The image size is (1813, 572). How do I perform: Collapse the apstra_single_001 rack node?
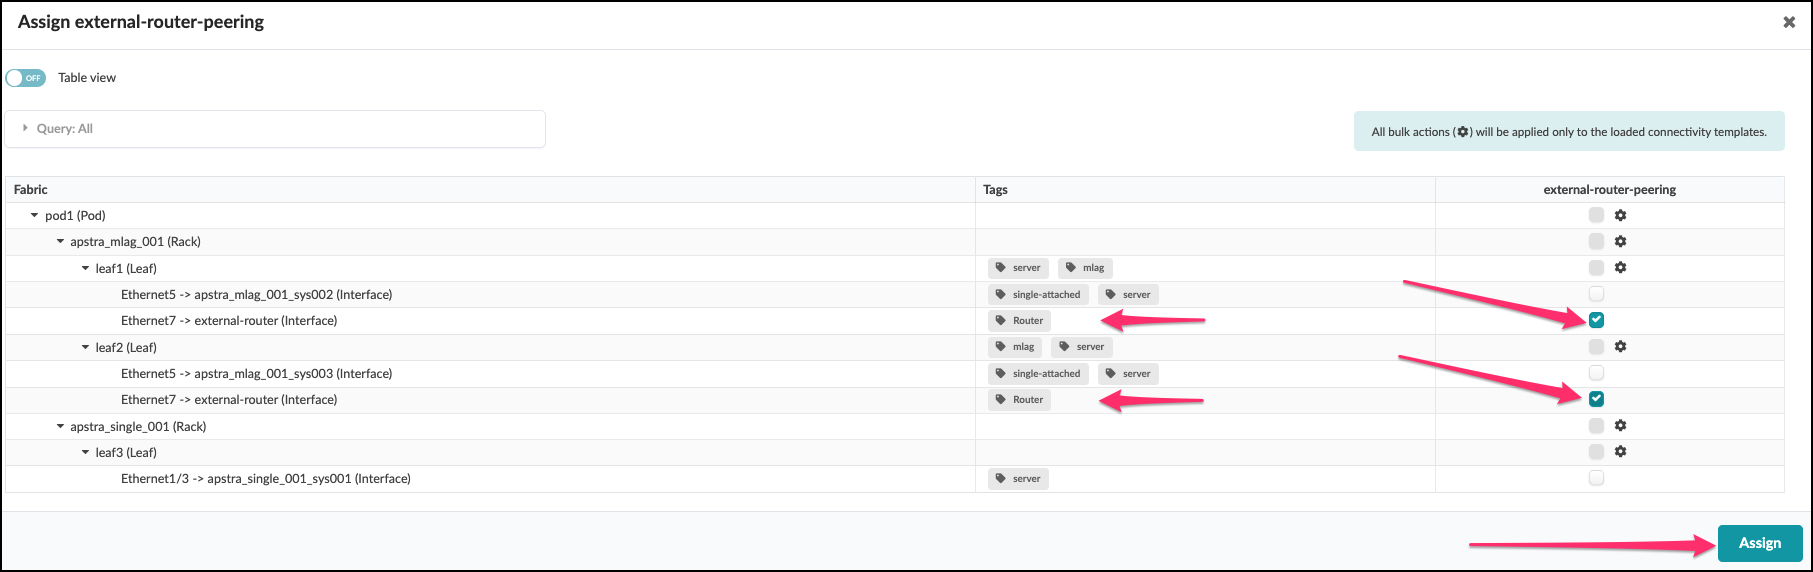pos(60,427)
